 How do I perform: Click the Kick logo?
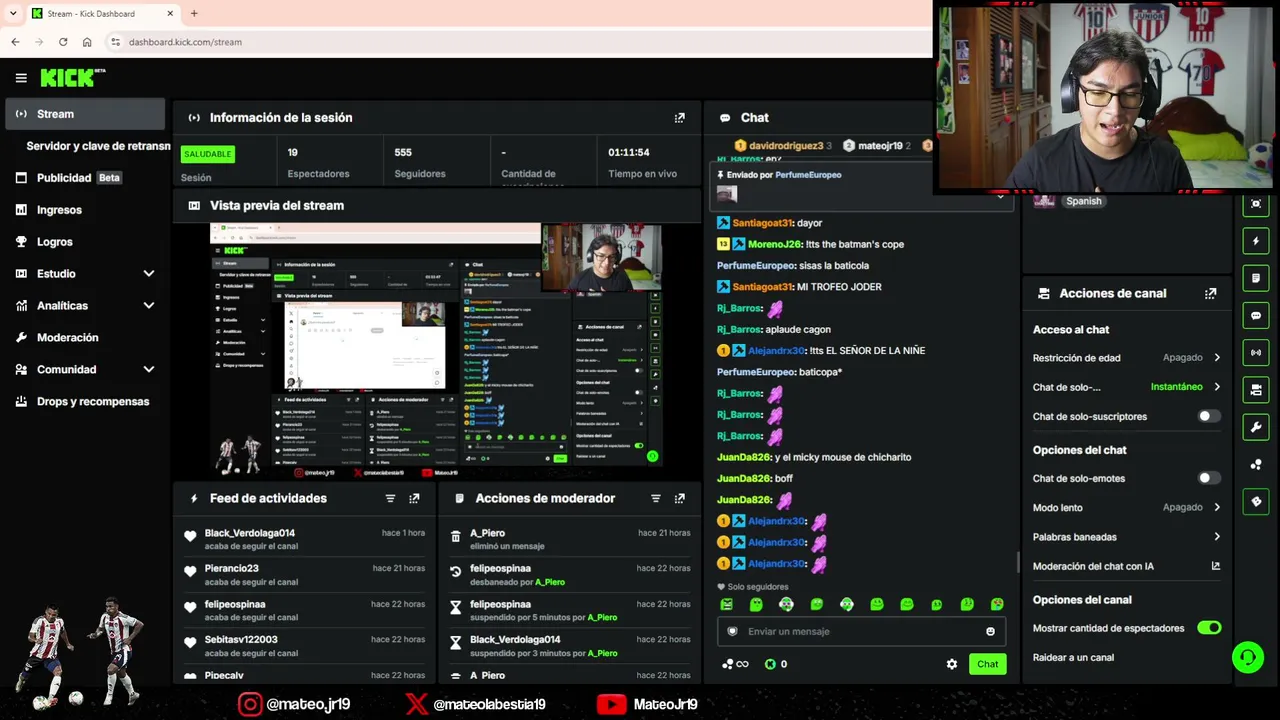(x=72, y=78)
